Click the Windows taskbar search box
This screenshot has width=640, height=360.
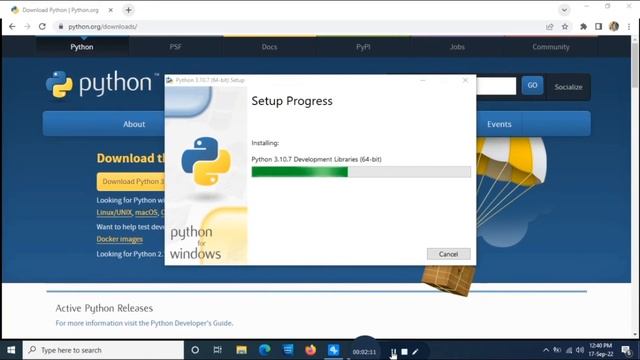pyautogui.click(x=103, y=350)
